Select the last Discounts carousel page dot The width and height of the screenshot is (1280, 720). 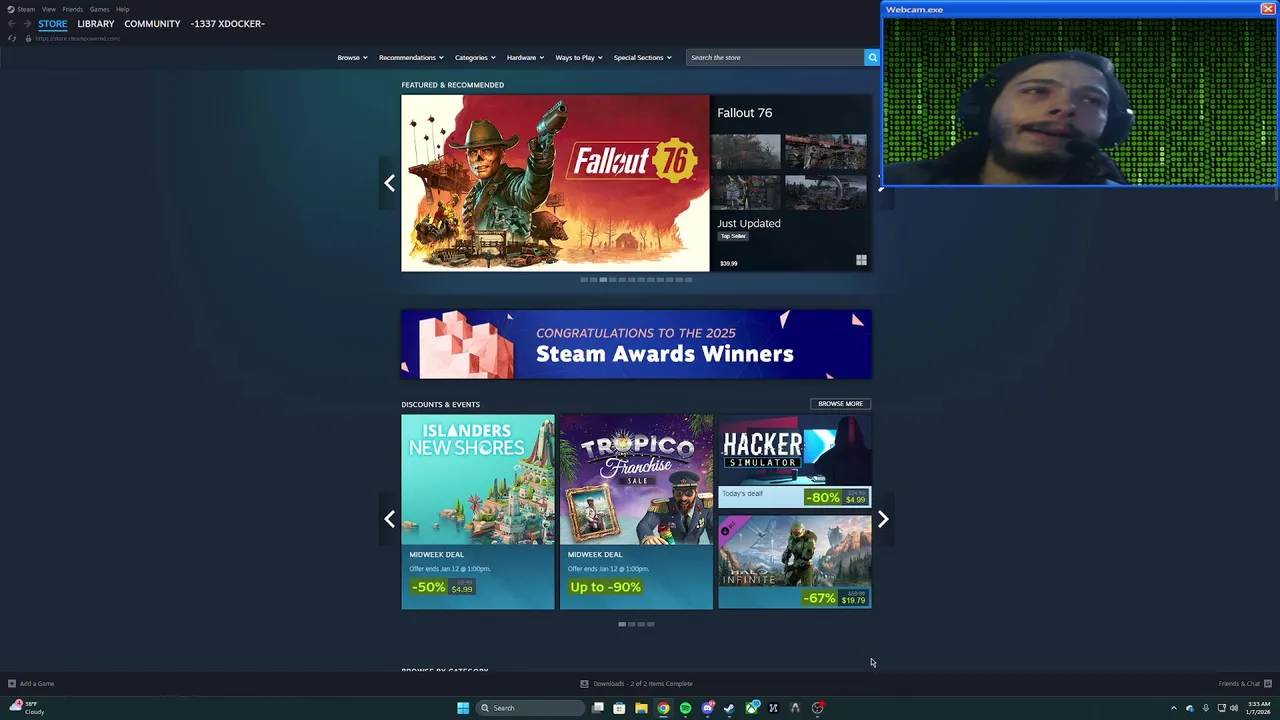point(651,624)
